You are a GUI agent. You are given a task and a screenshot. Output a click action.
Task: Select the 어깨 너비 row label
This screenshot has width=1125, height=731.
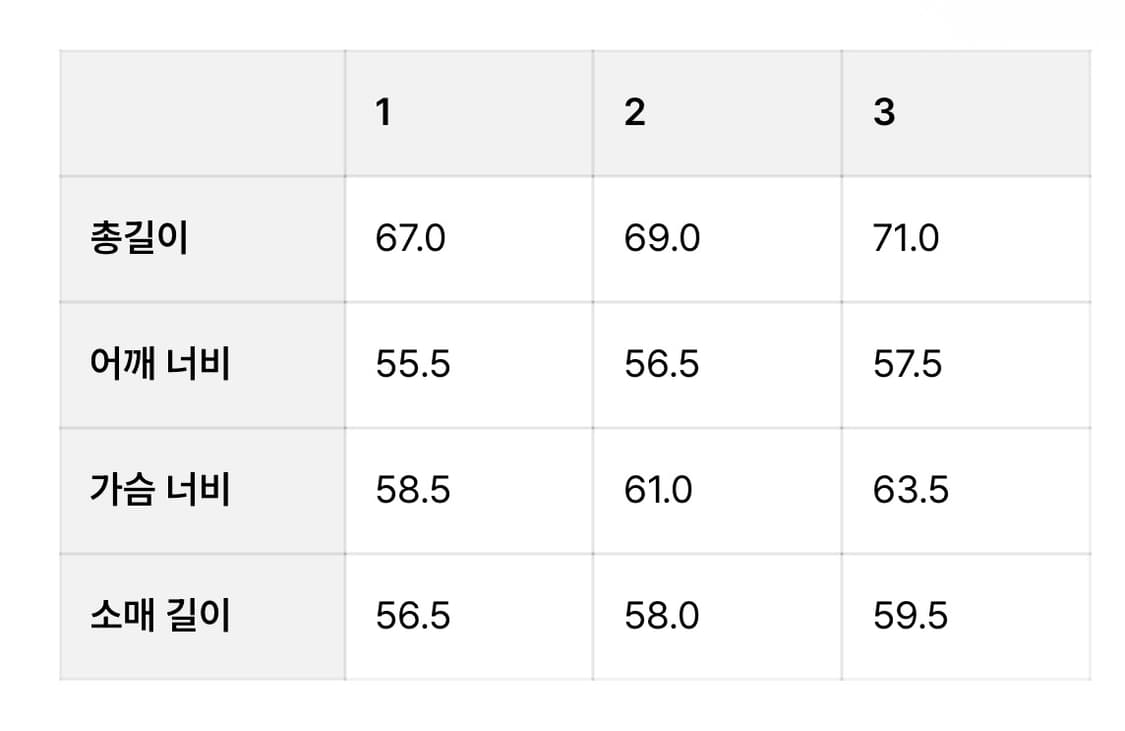point(160,365)
